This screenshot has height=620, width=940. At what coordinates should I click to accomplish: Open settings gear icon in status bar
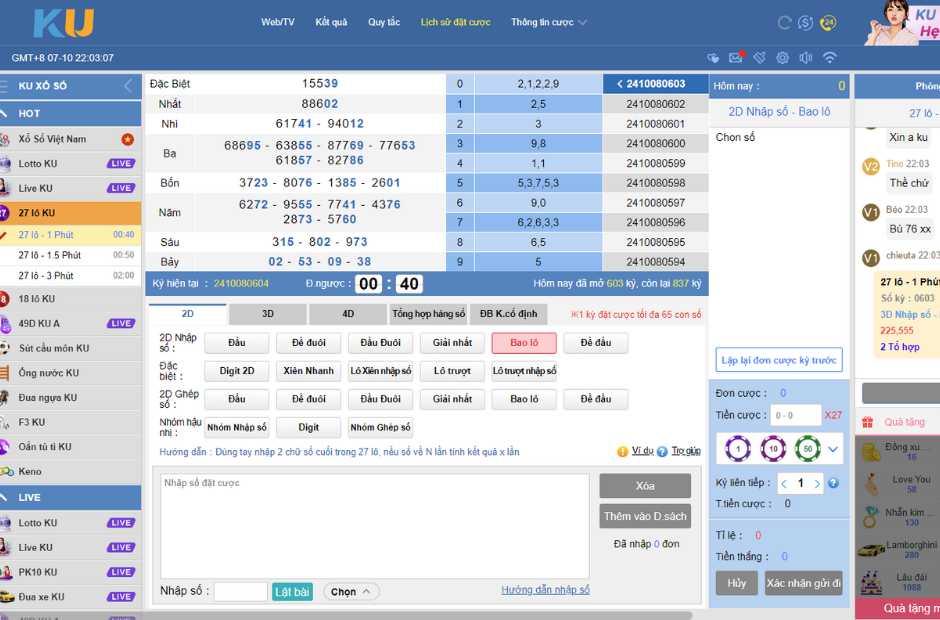[x=782, y=58]
